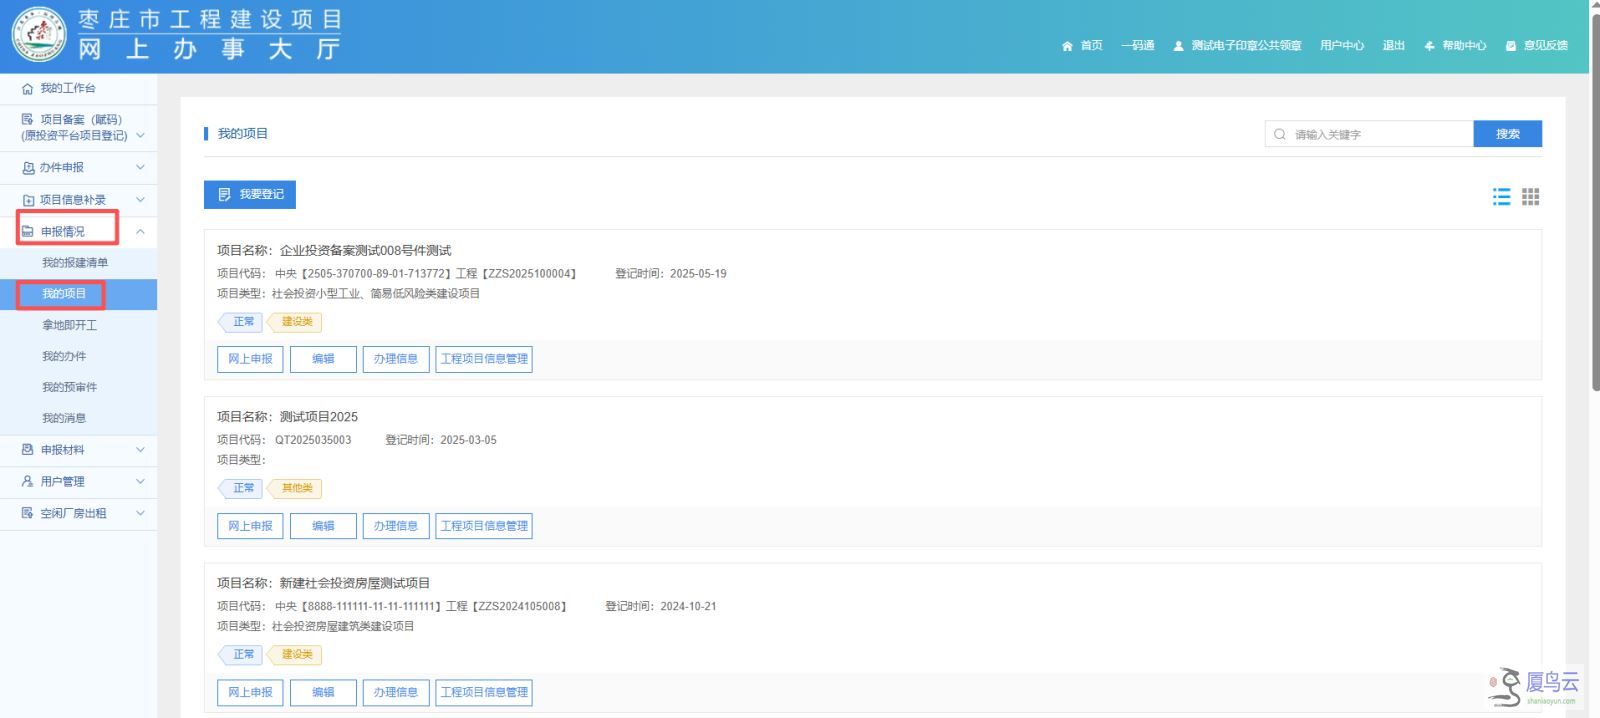
Task: Click the user icon beside 测试电子印章公共领章
Action: [x=1178, y=46]
